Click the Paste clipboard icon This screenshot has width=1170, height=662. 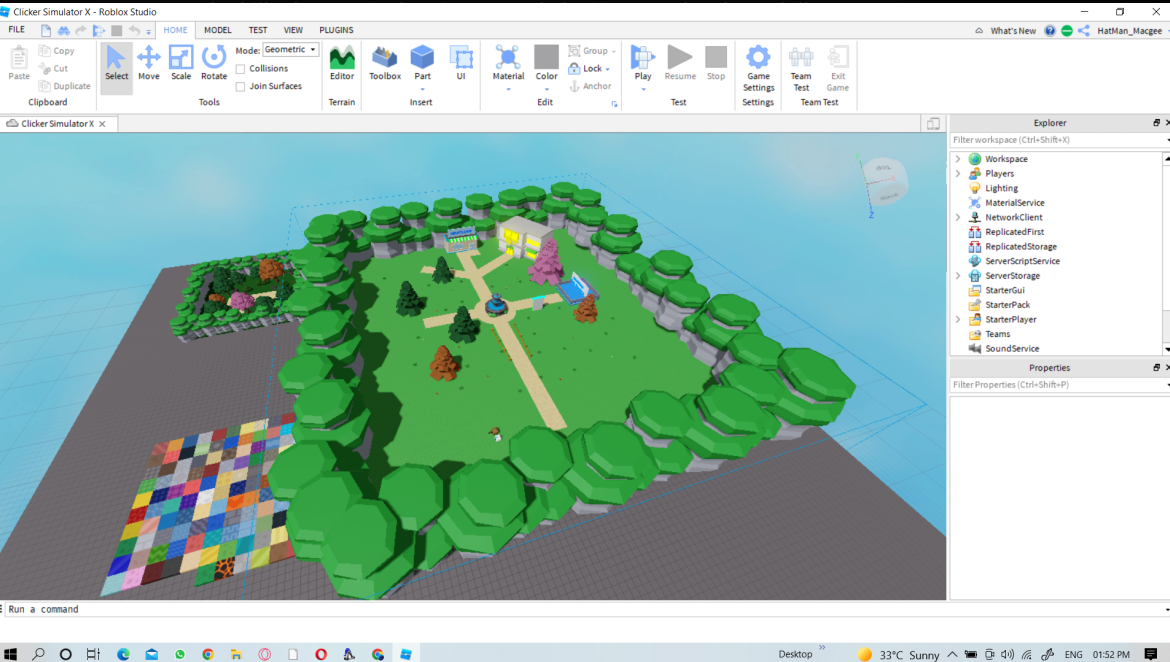pos(19,57)
